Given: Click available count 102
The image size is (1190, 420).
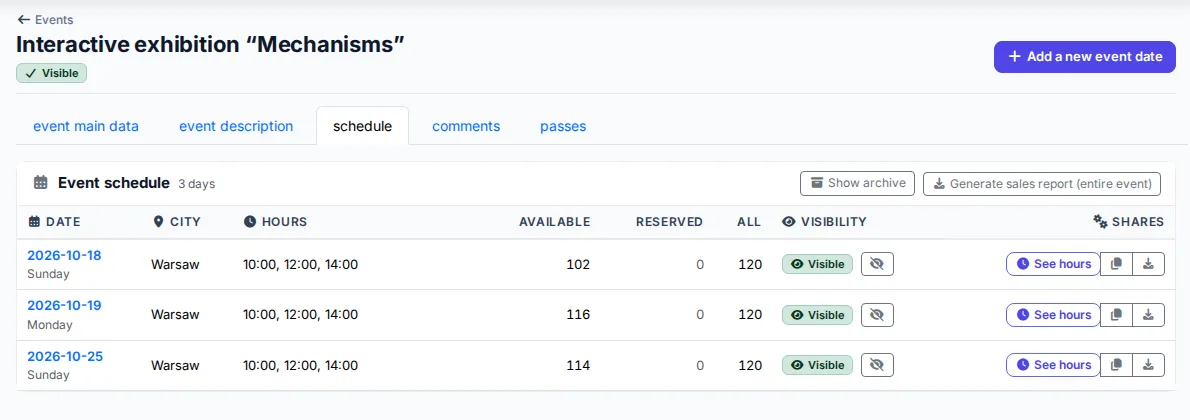Looking at the screenshot, I should click(578, 264).
